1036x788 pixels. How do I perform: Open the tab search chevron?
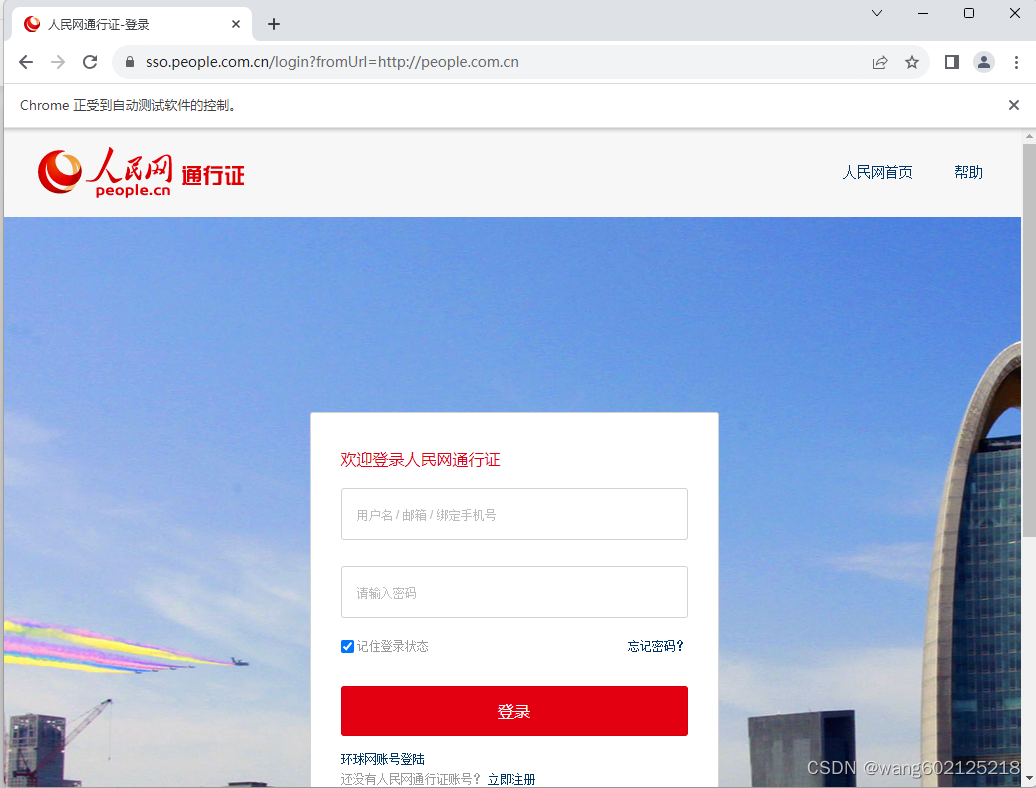pyautogui.click(x=877, y=13)
